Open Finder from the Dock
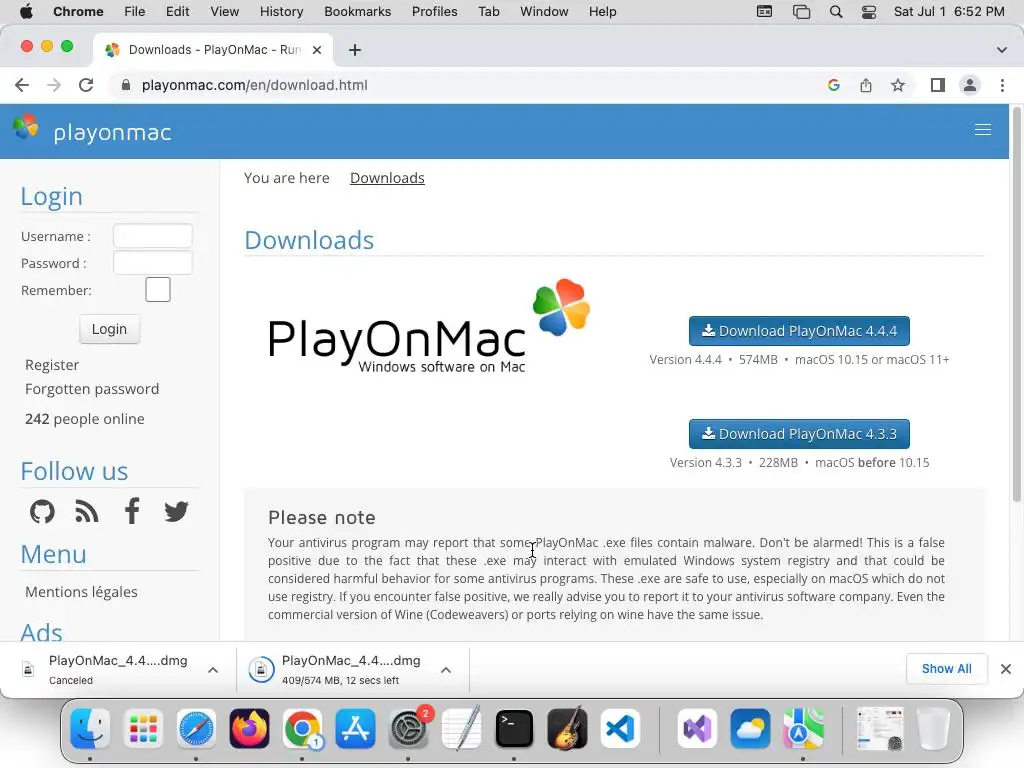This screenshot has height=768, width=1024. [x=90, y=728]
